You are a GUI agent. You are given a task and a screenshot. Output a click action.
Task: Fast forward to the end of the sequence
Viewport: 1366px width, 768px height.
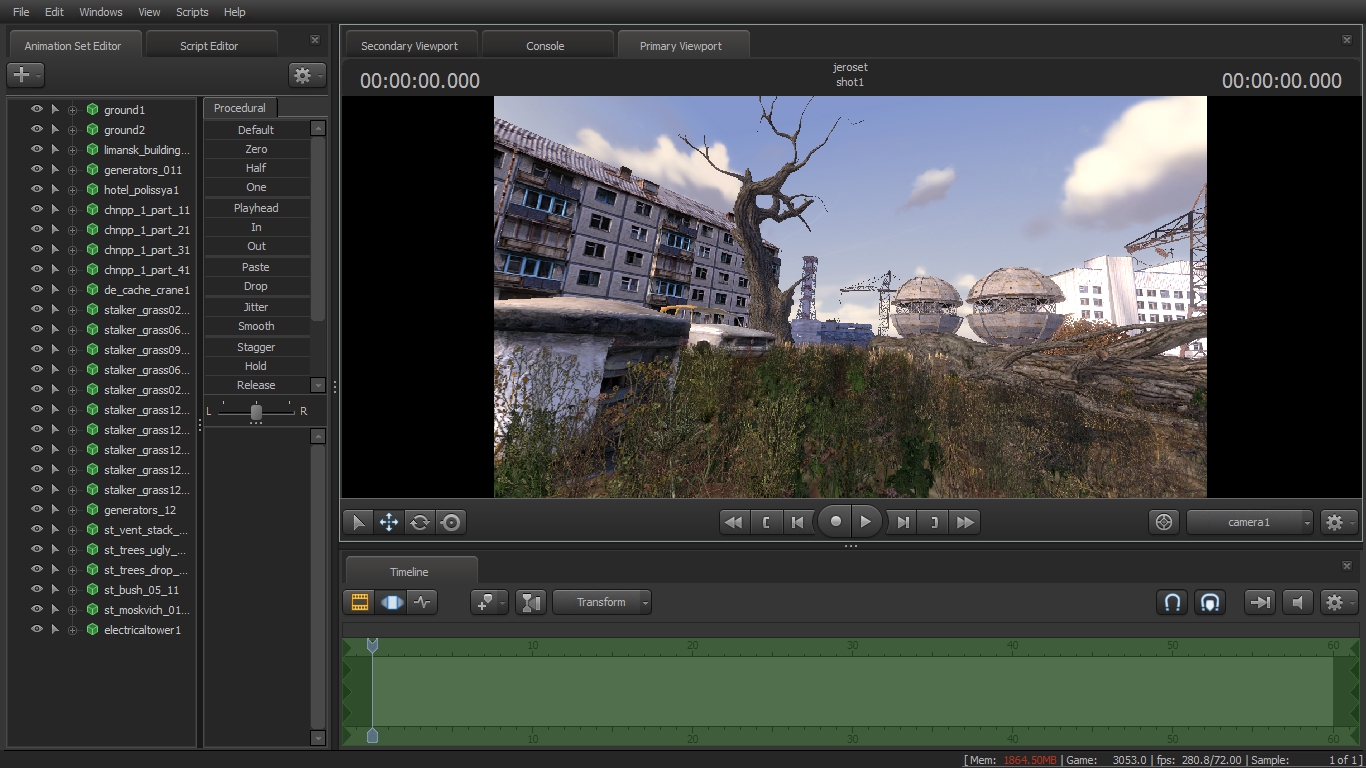tap(965, 522)
